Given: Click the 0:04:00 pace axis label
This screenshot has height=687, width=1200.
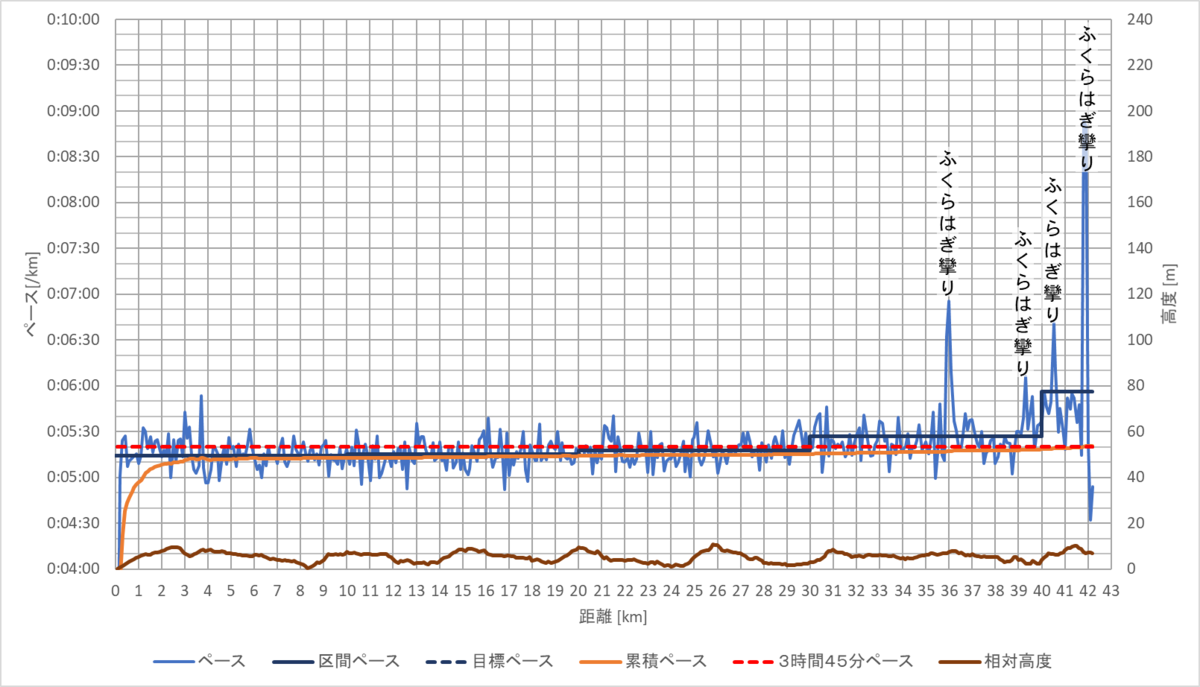Looking at the screenshot, I should coord(75,569).
